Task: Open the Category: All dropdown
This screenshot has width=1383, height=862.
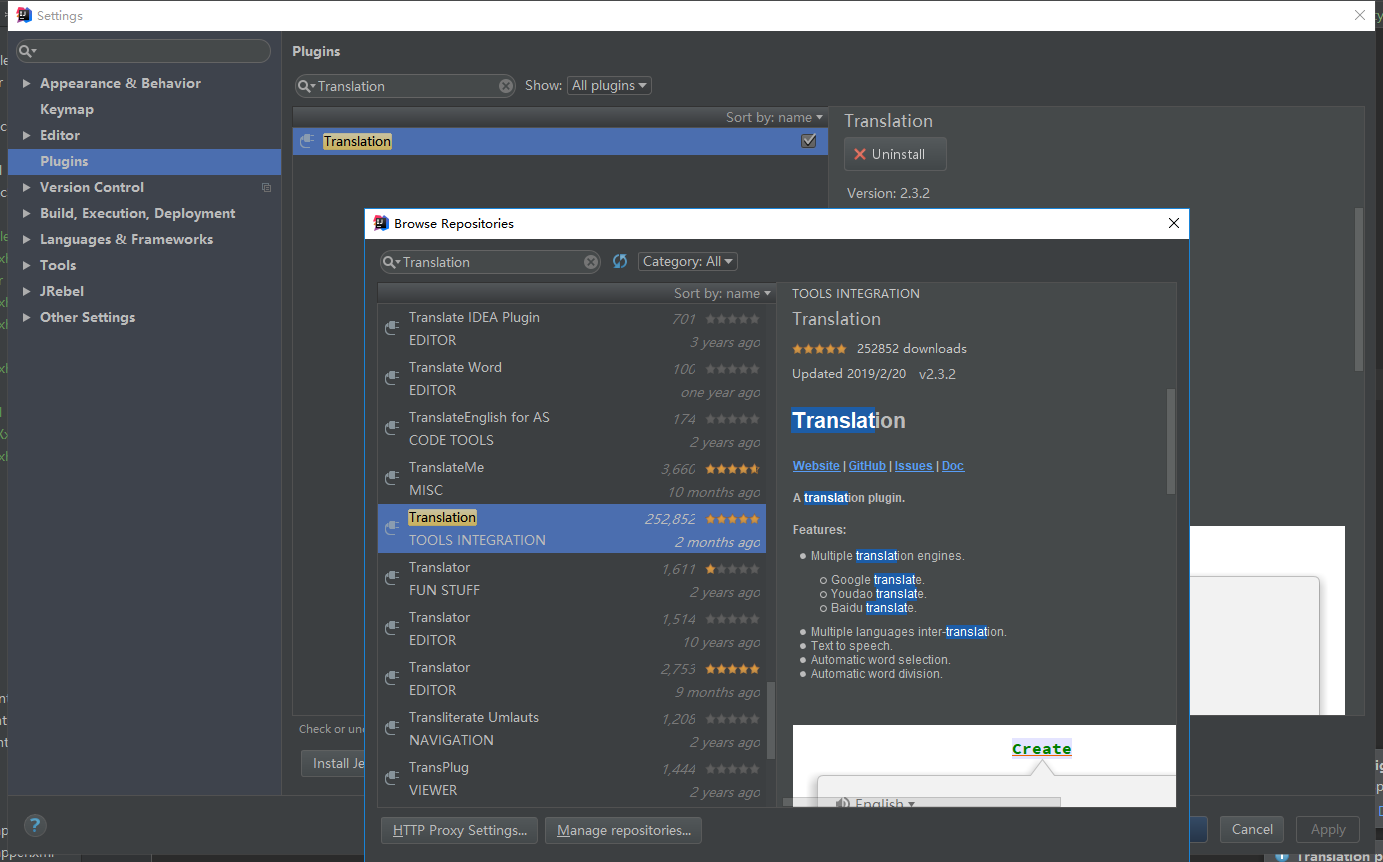Action: (x=688, y=261)
